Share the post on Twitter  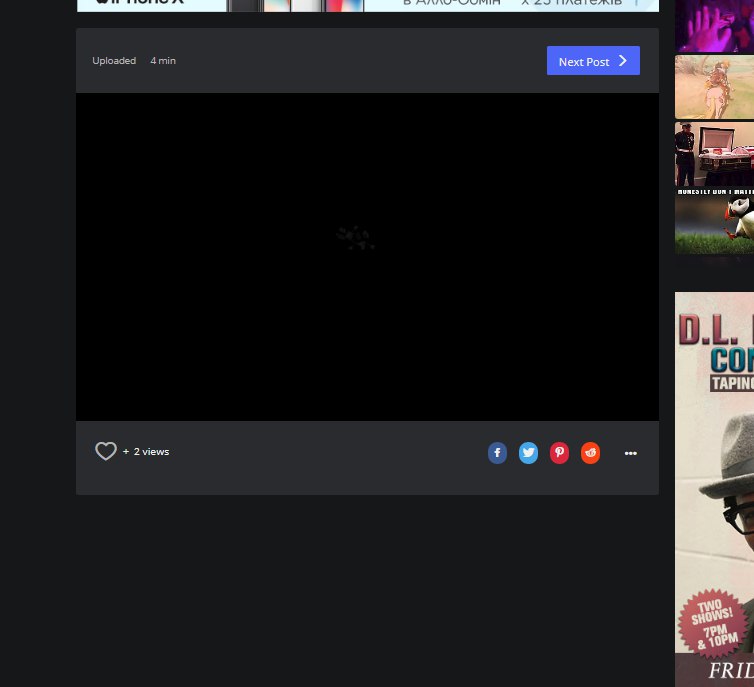[528, 453]
